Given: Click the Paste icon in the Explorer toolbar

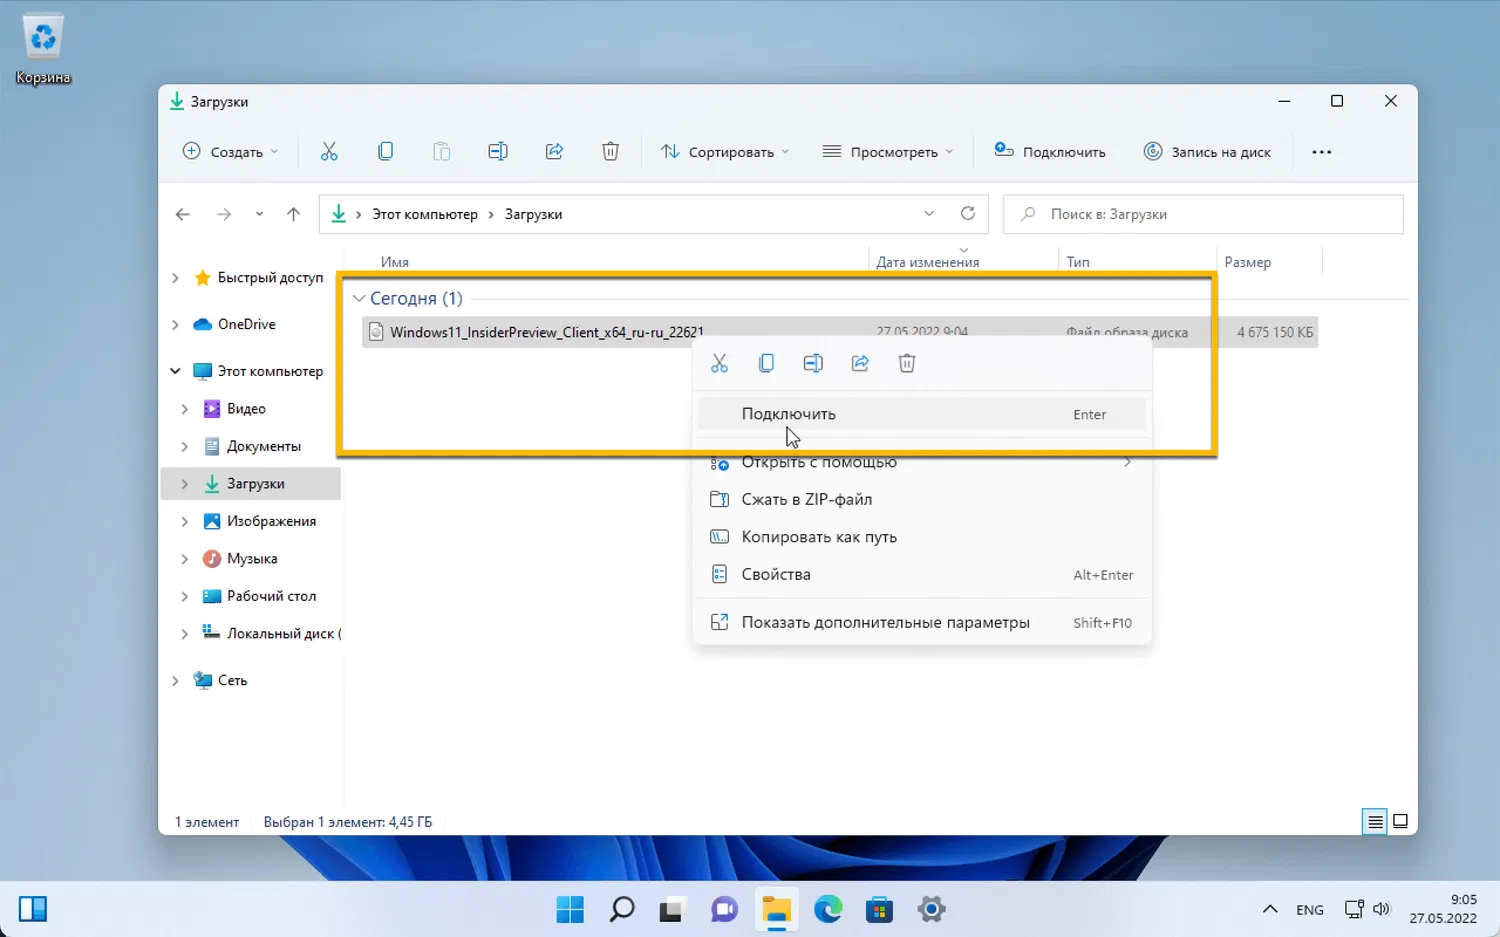Looking at the screenshot, I should tap(441, 152).
